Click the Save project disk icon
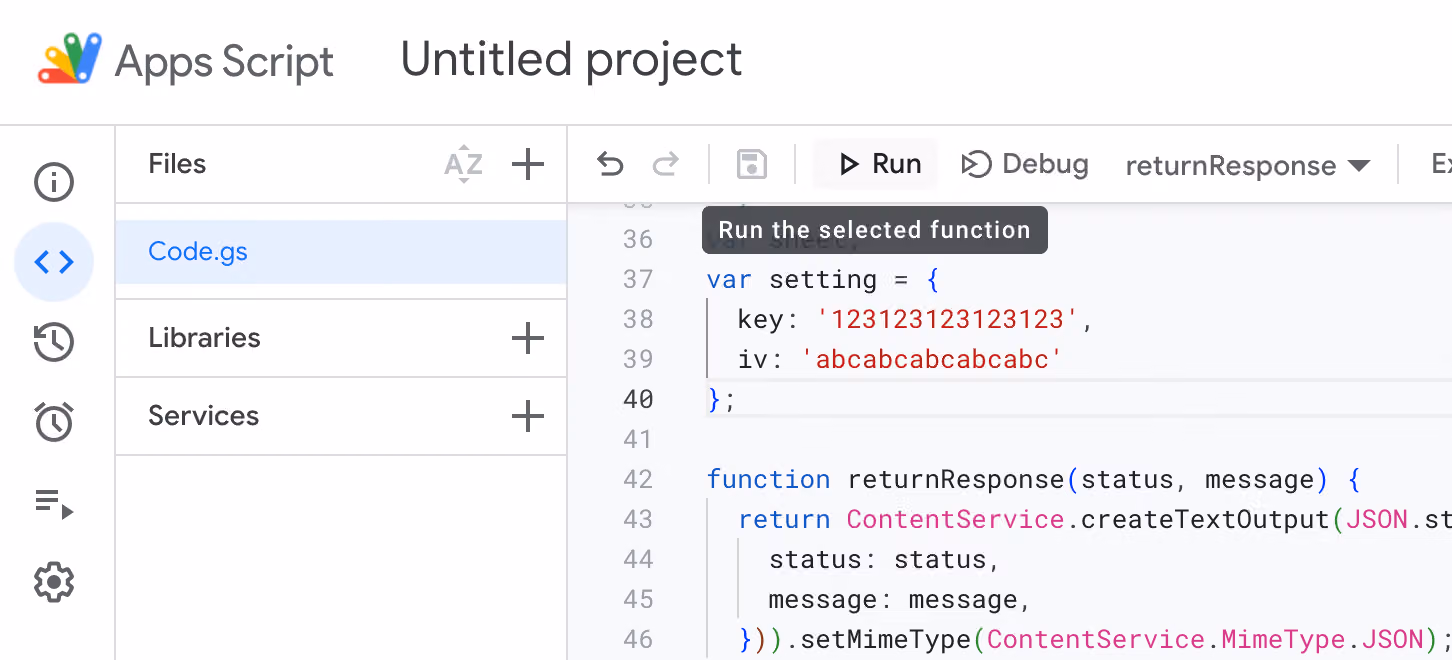This screenshot has height=660, width=1452. [x=752, y=164]
